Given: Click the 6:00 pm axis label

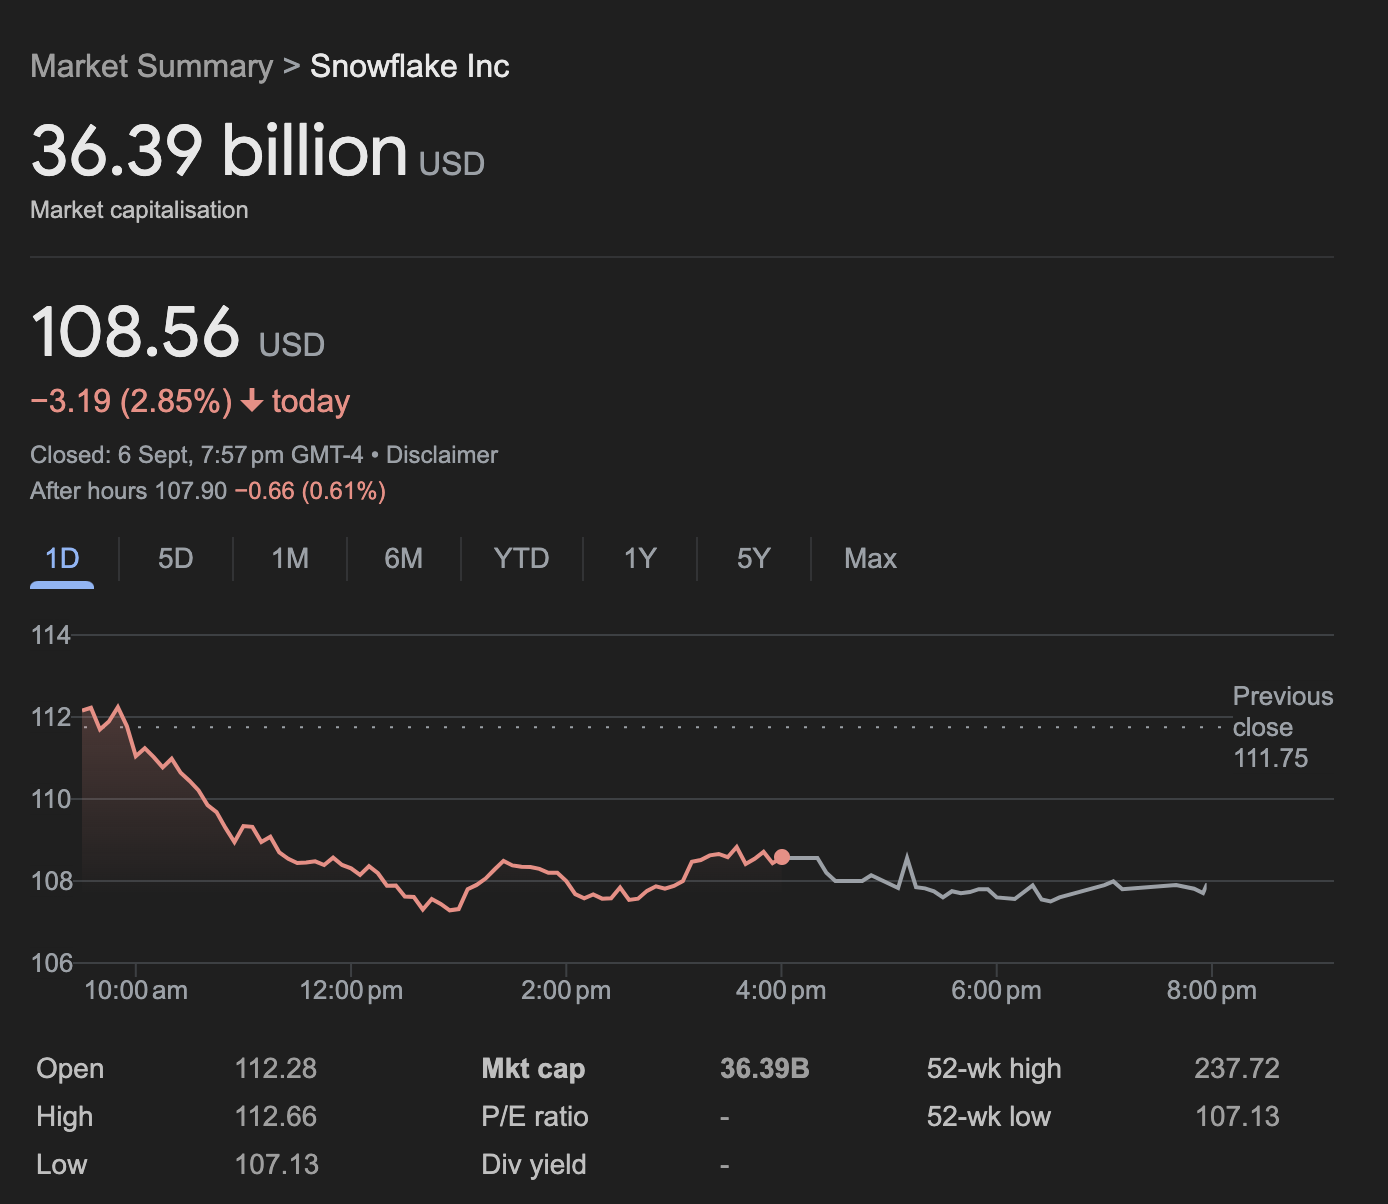Looking at the screenshot, I should pos(996,991).
